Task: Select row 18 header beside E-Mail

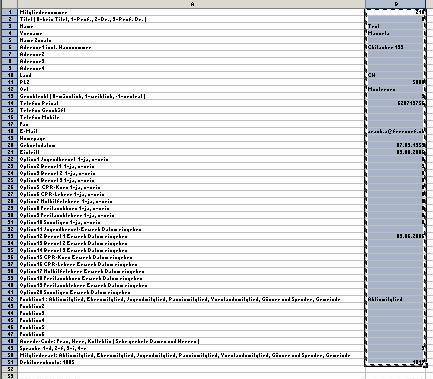Action: click(9, 131)
